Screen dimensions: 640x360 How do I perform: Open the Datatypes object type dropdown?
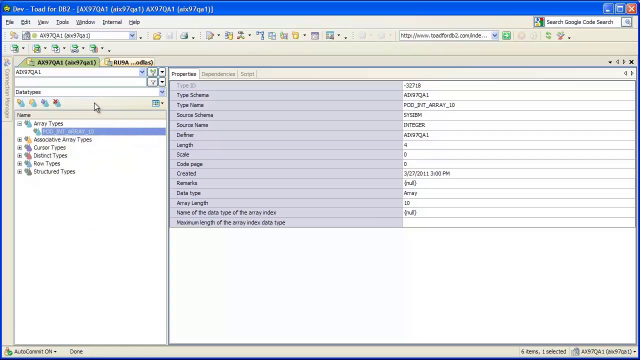point(162,92)
